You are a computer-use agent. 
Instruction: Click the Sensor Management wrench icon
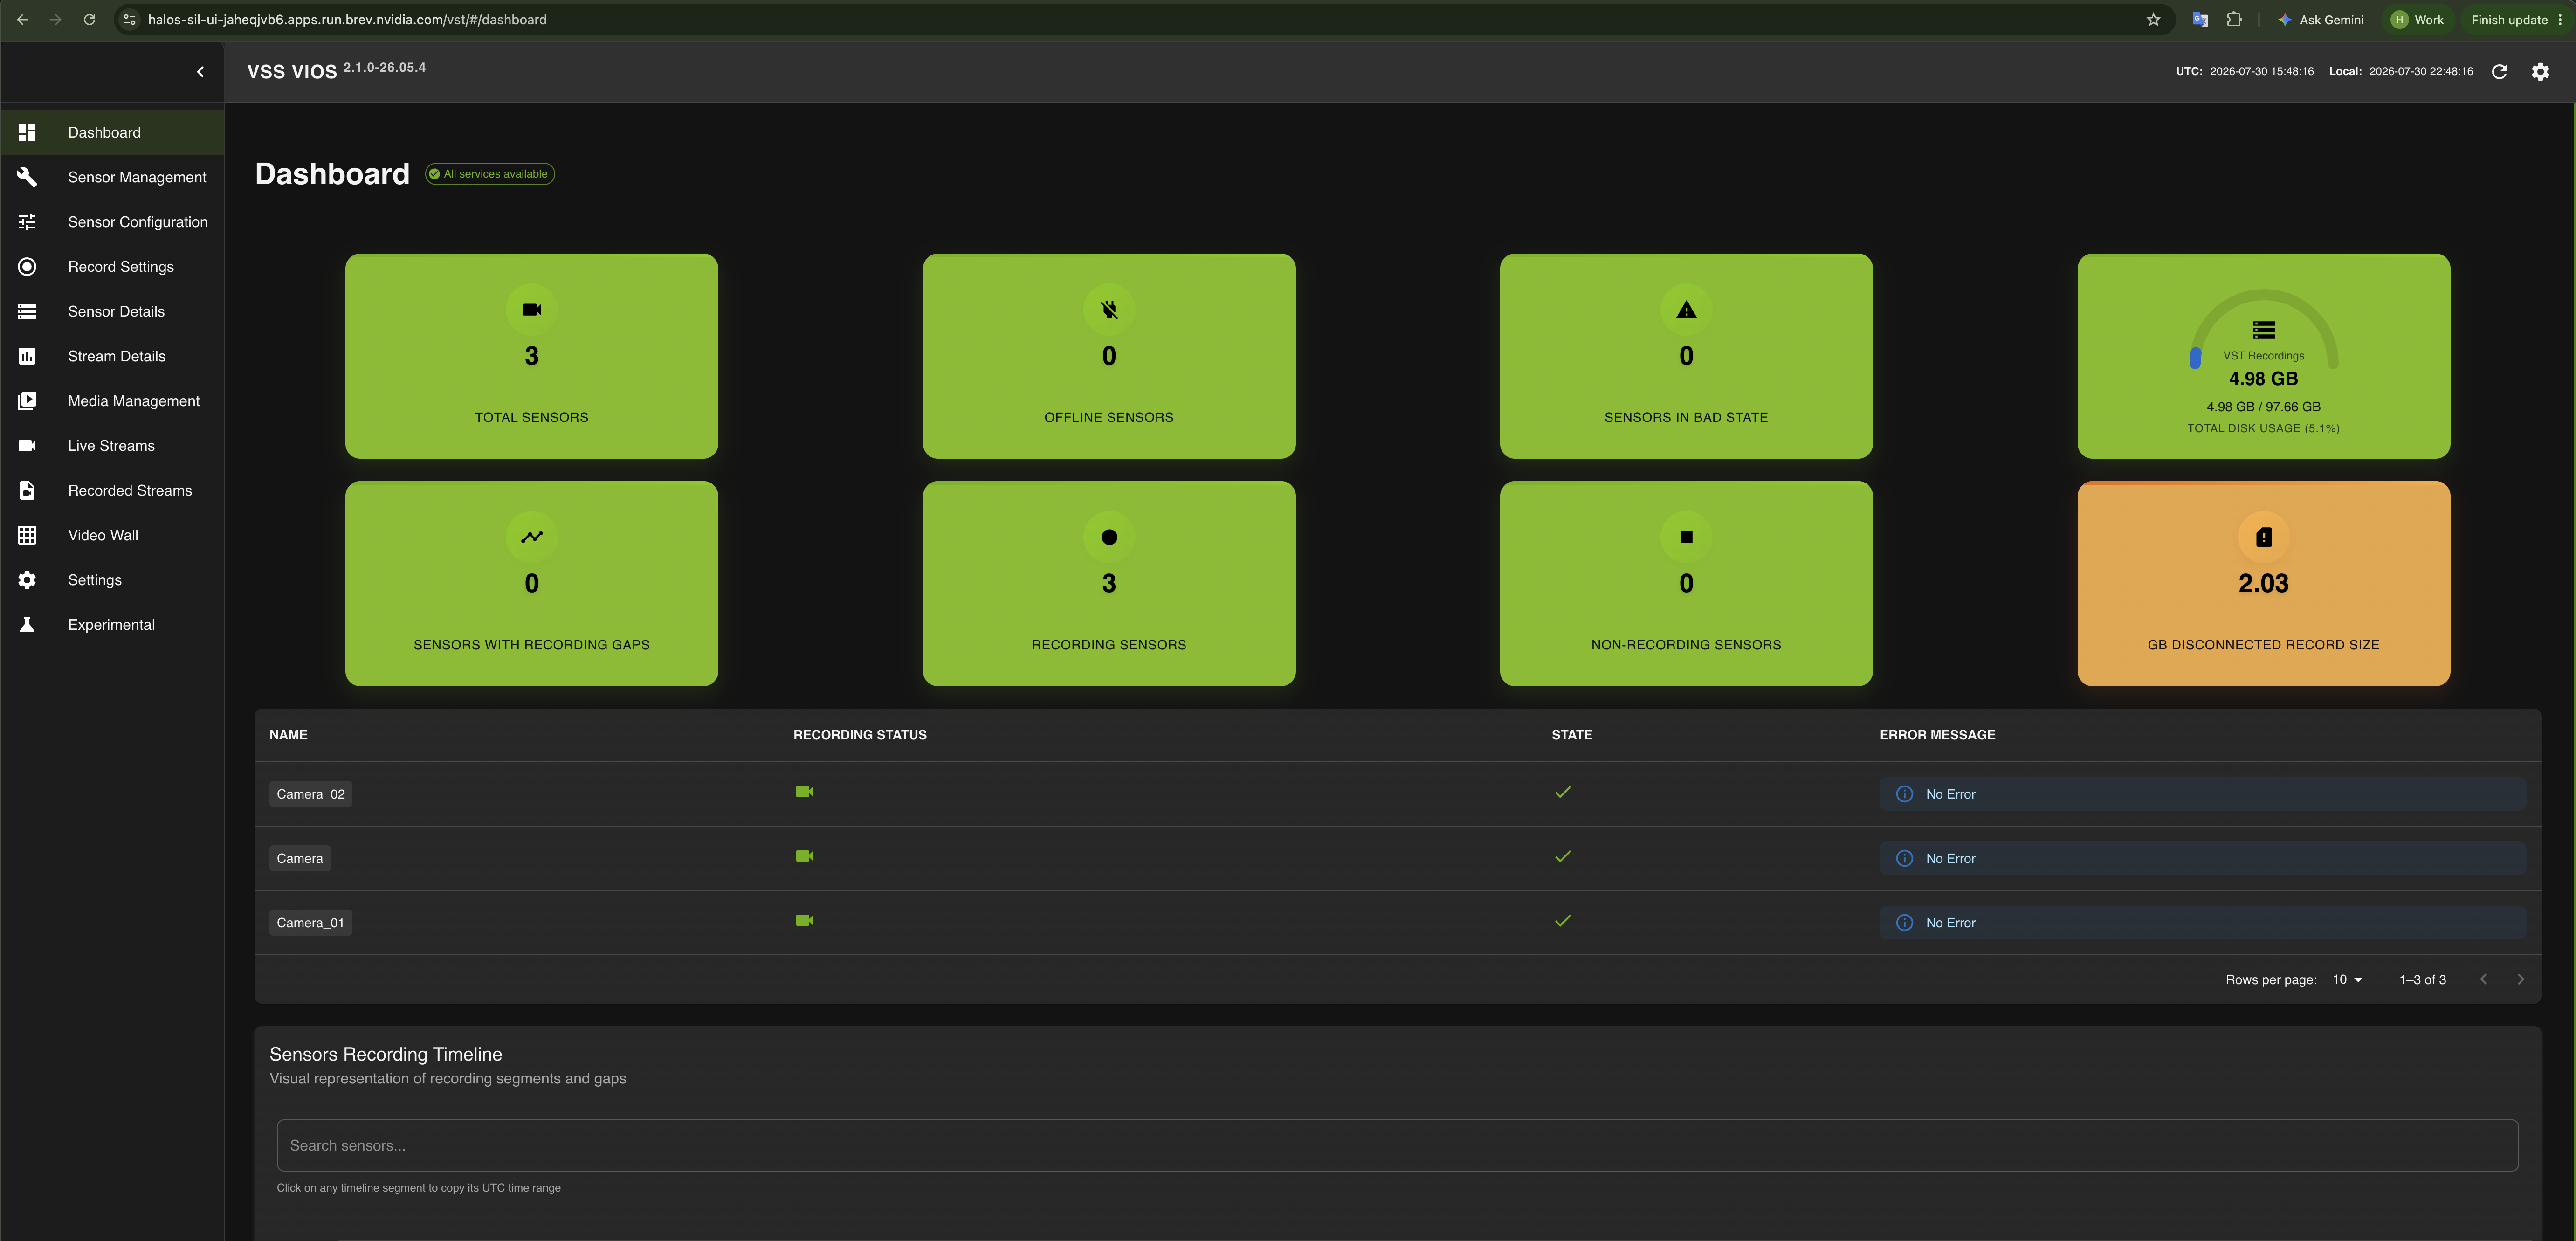27,177
